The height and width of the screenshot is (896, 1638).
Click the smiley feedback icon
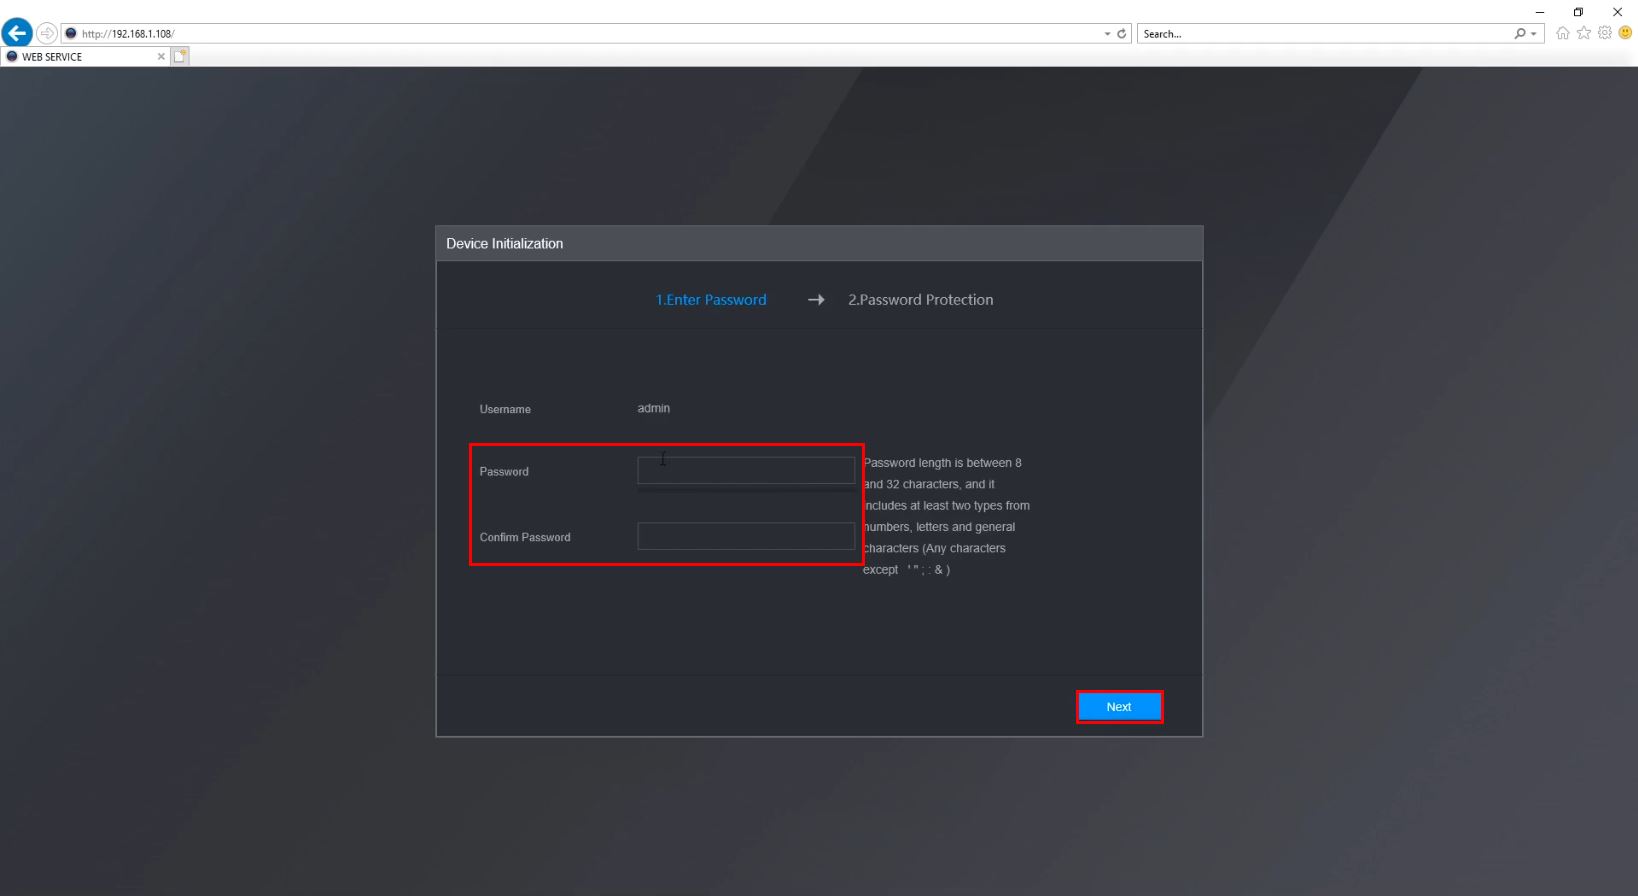tap(1625, 33)
